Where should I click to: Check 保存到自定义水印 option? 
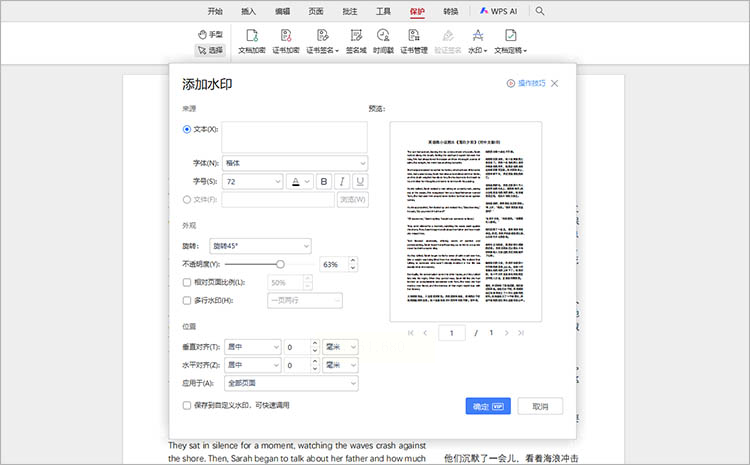[187, 405]
